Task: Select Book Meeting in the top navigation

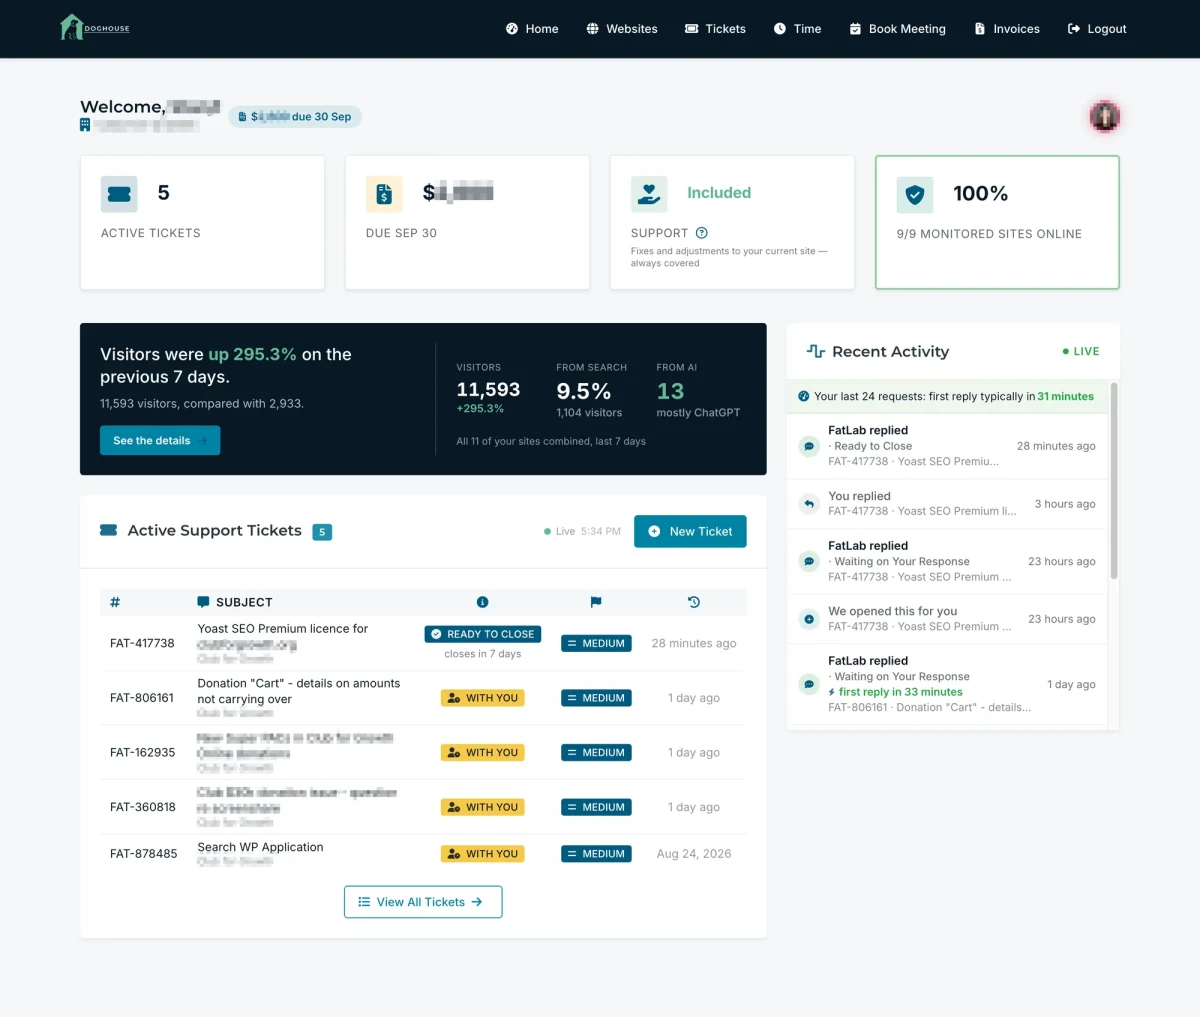Action: [x=897, y=29]
